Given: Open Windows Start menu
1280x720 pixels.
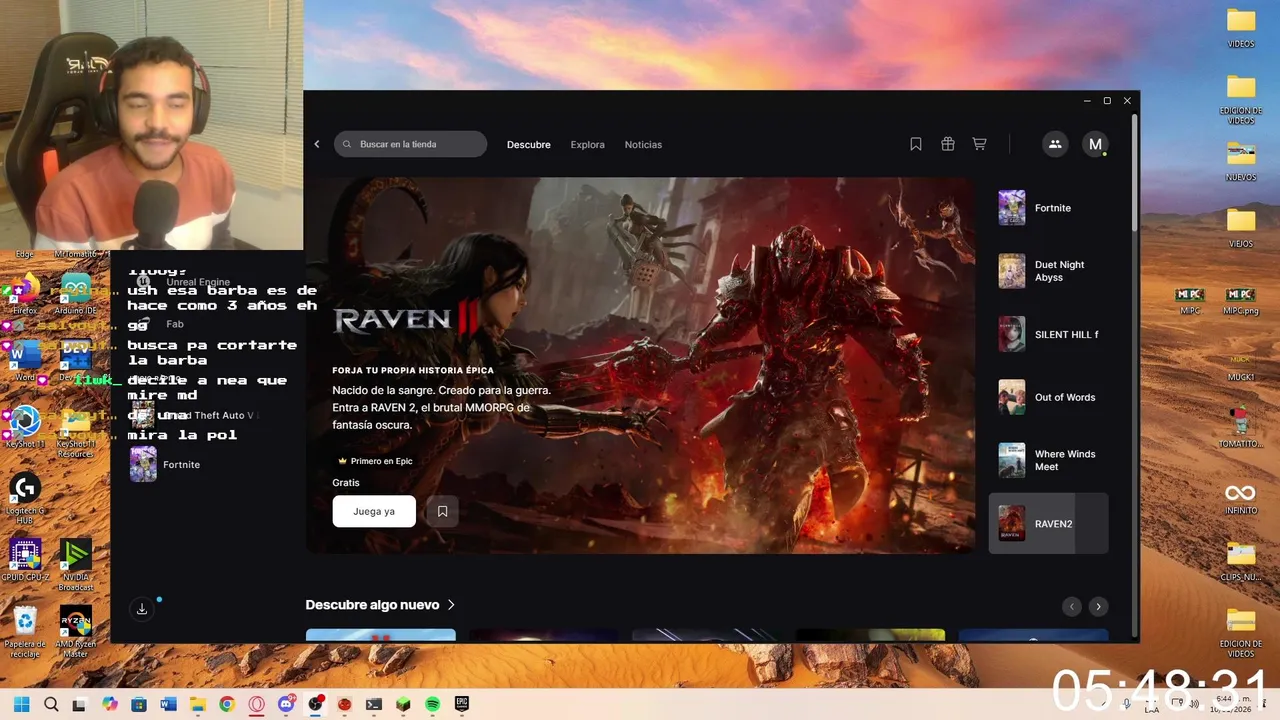Looking at the screenshot, I should (x=21, y=704).
